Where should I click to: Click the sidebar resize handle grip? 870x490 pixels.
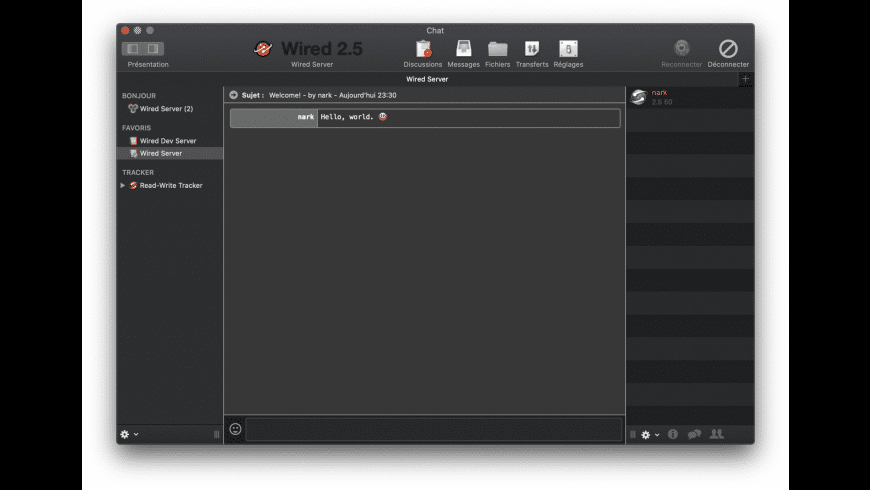[216, 435]
